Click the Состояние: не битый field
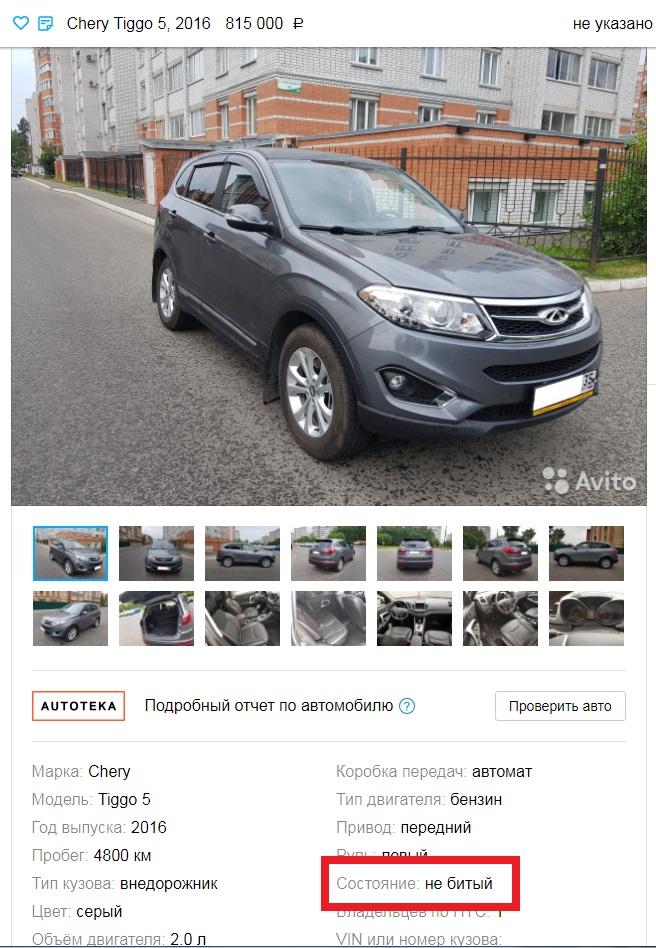656x948 pixels. tap(415, 883)
